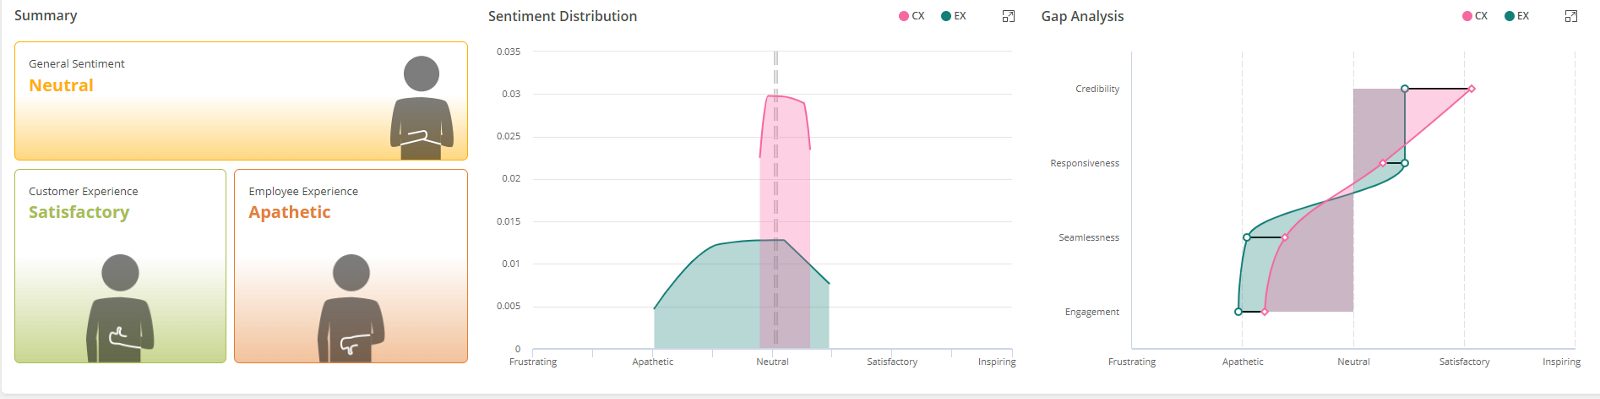This screenshot has height=399, width=1600.
Task: Click the Summary section title
Action: click(45, 16)
